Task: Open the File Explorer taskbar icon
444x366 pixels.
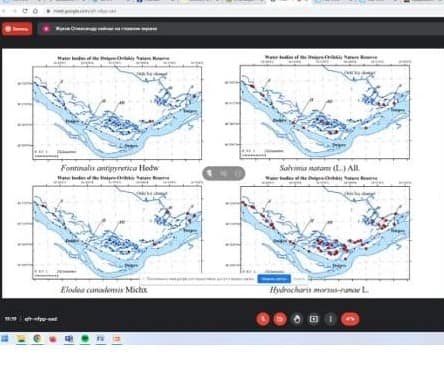Action: [21, 339]
